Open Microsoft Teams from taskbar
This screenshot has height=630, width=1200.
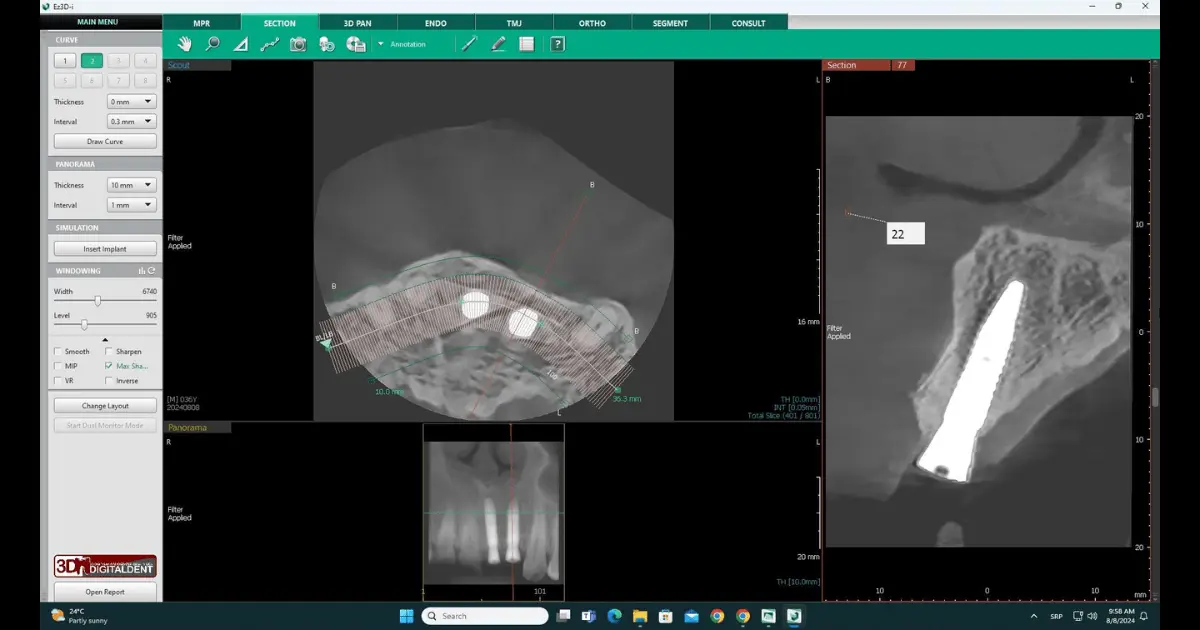click(589, 616)
